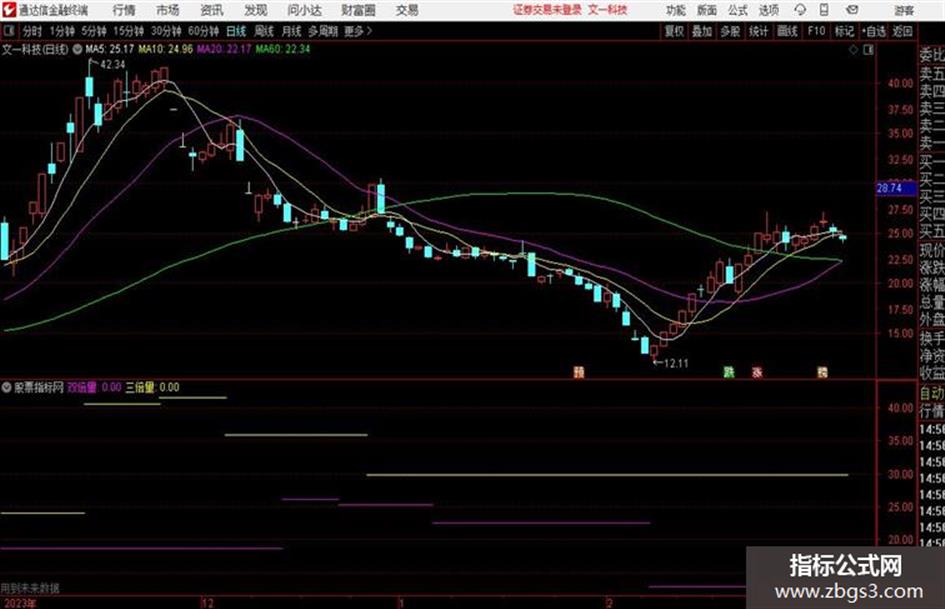
Task: Click the MA10: 24.96 value label
Action: tap(165, 49)
